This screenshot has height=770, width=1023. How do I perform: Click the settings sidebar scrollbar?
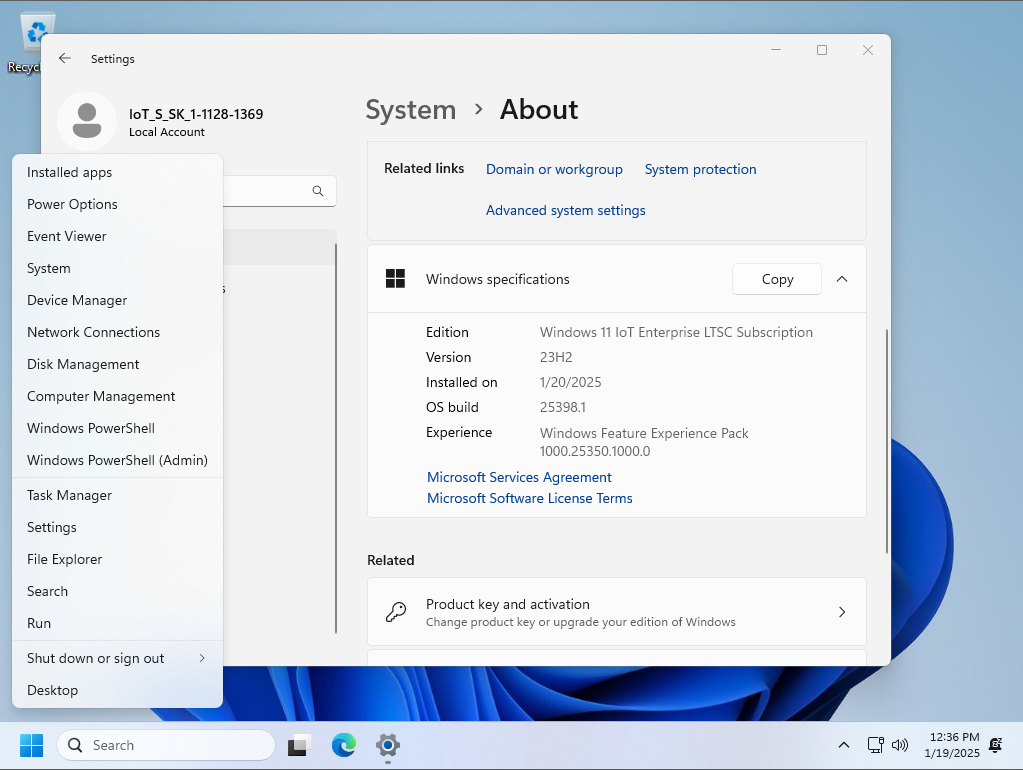(x=336, y=438)
